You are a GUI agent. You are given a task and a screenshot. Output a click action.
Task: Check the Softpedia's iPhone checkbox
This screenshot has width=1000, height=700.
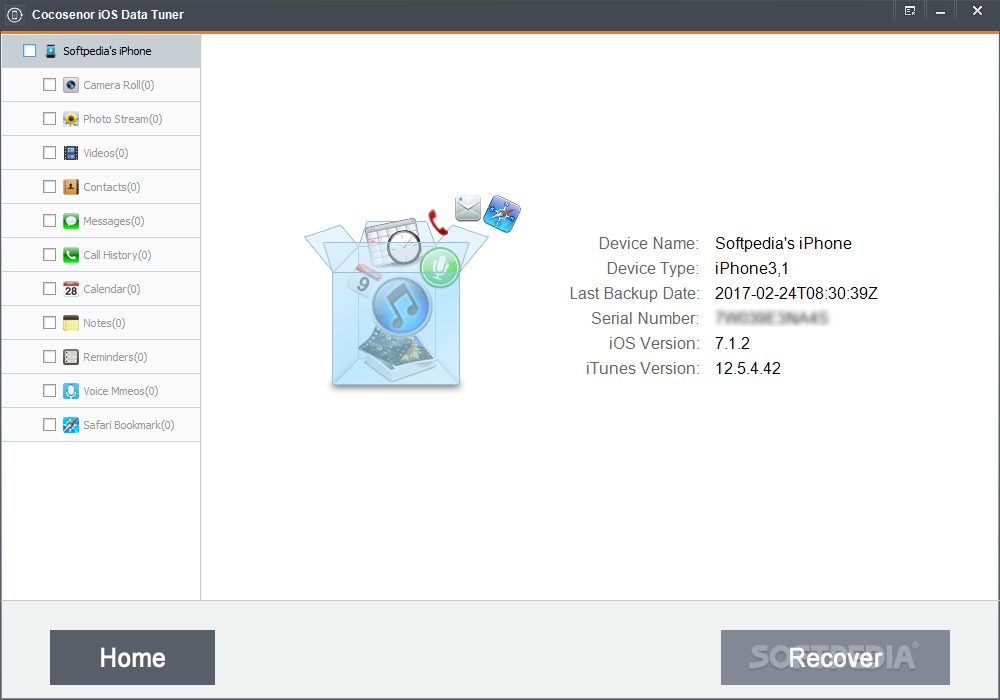click(x=29, y=51)
